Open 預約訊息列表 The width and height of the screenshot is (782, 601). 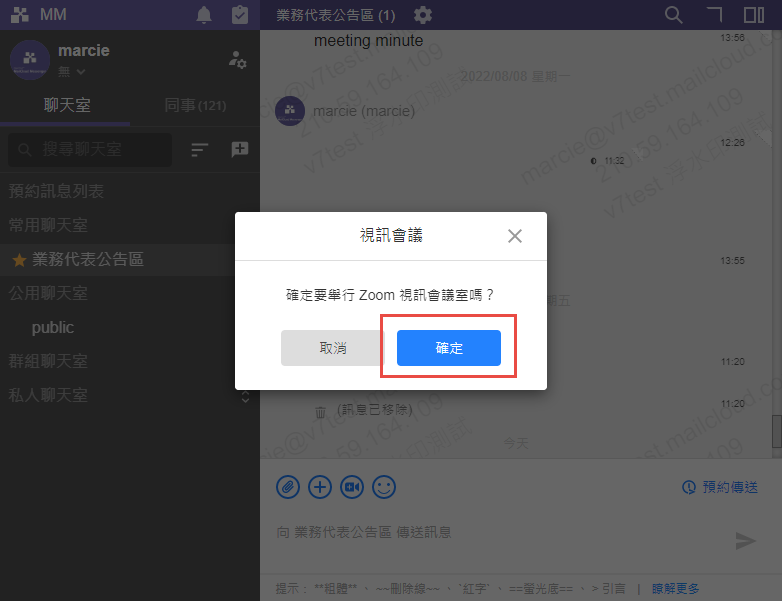point(56,191)
